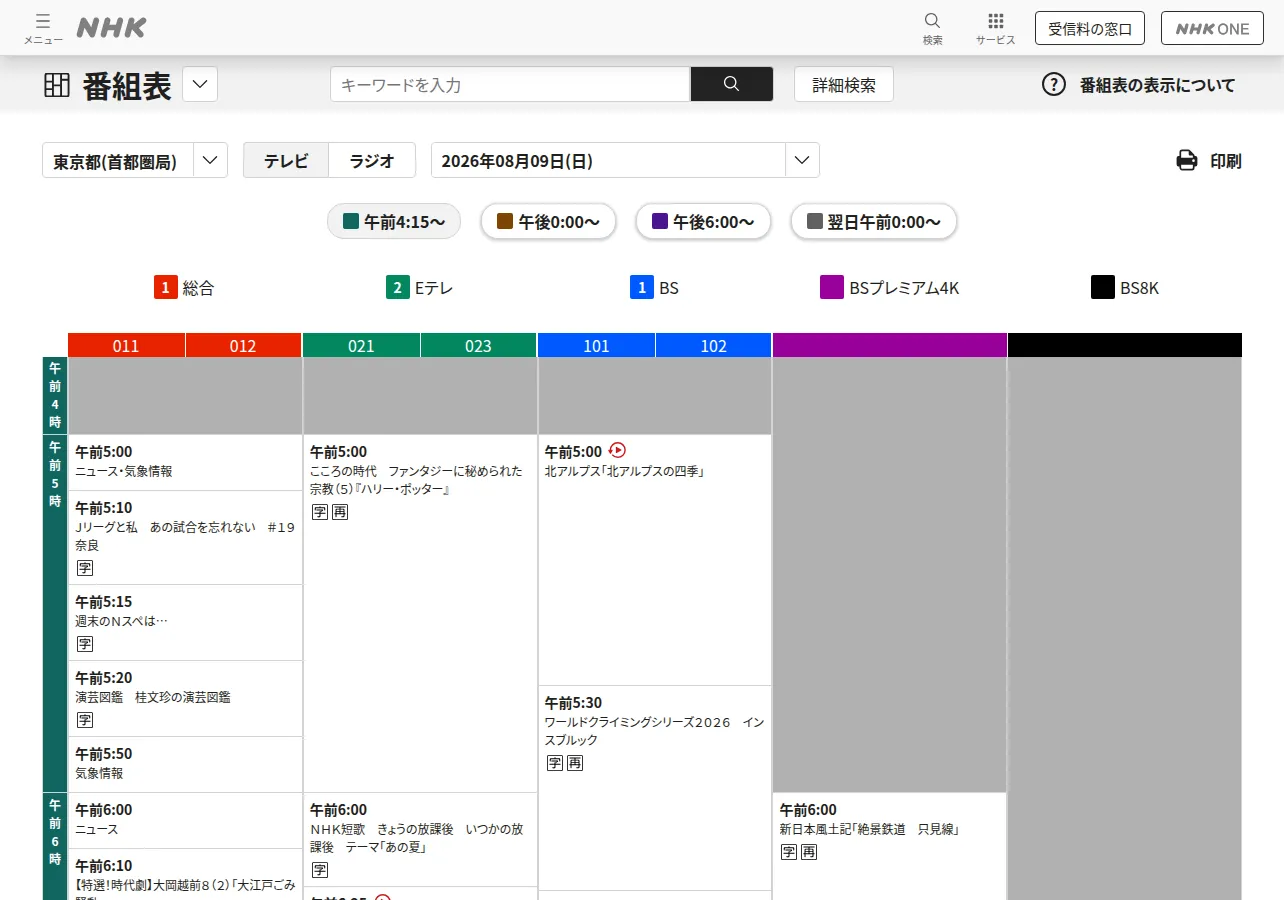Select the 011 subchannel header
Image resolution: width=1284 pixels, height=900 pixels.
(126, 346)
